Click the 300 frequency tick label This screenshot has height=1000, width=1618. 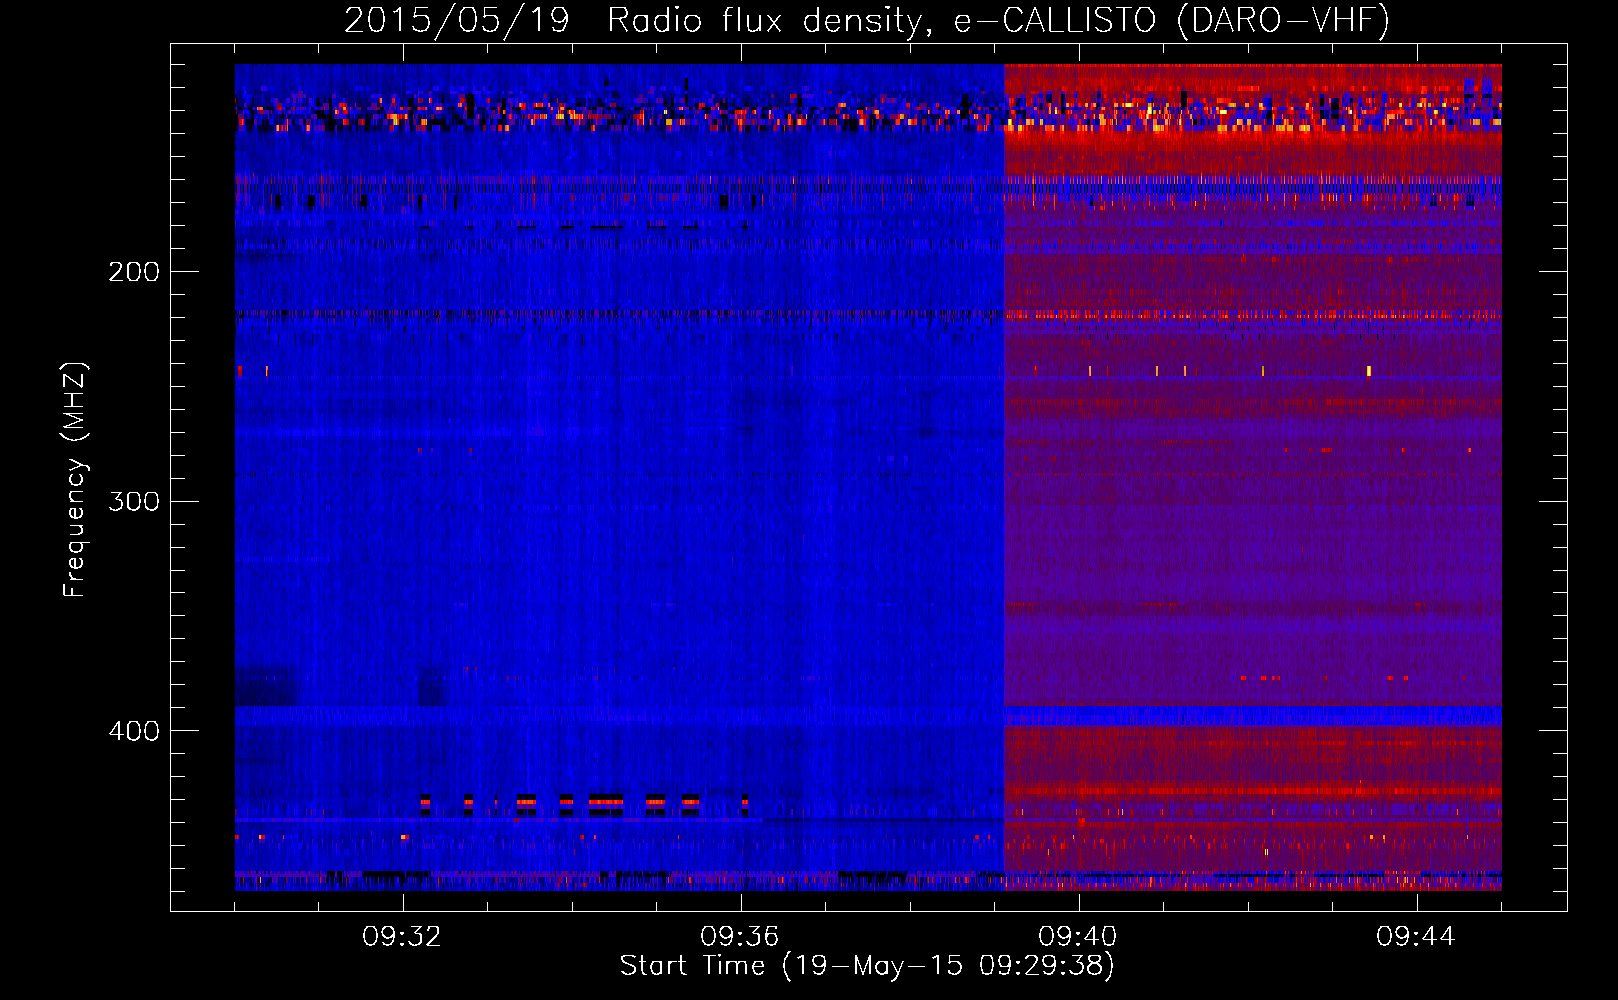pos(134,501)
